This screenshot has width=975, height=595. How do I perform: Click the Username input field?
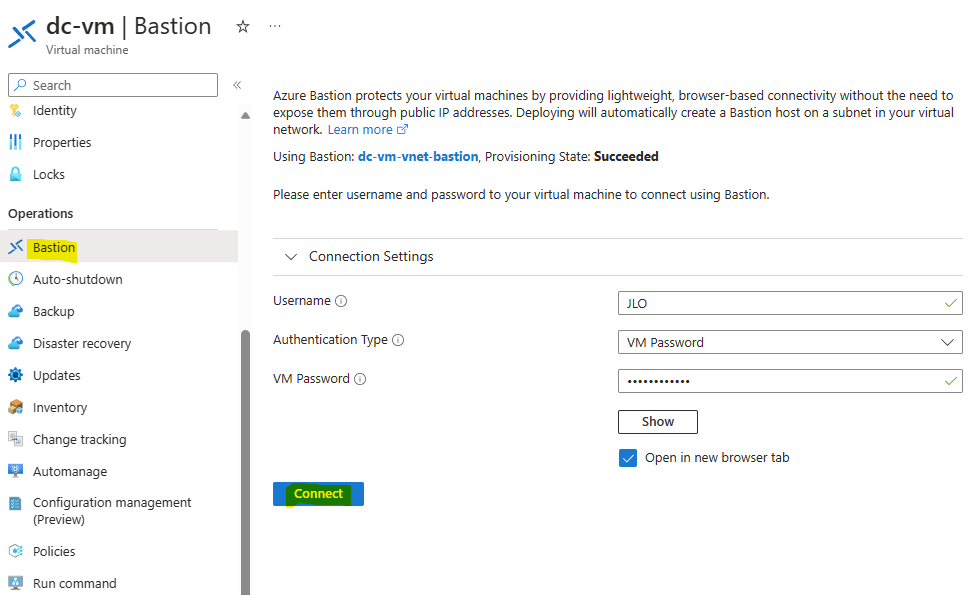(790, 303)
